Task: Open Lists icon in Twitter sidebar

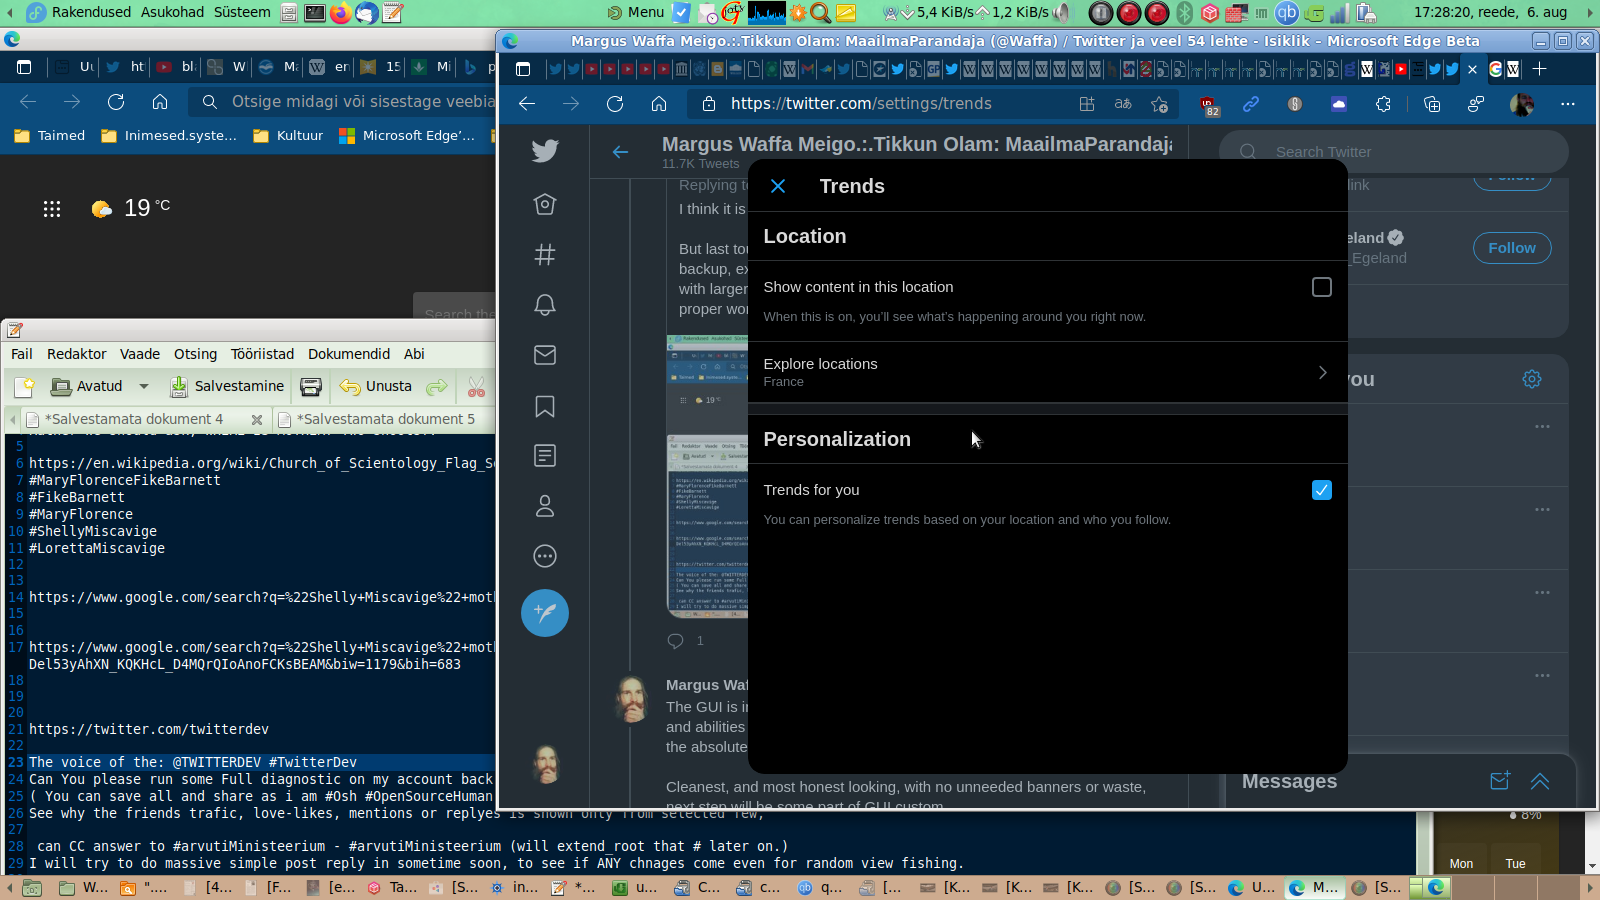Action: [x=545, y=456]
